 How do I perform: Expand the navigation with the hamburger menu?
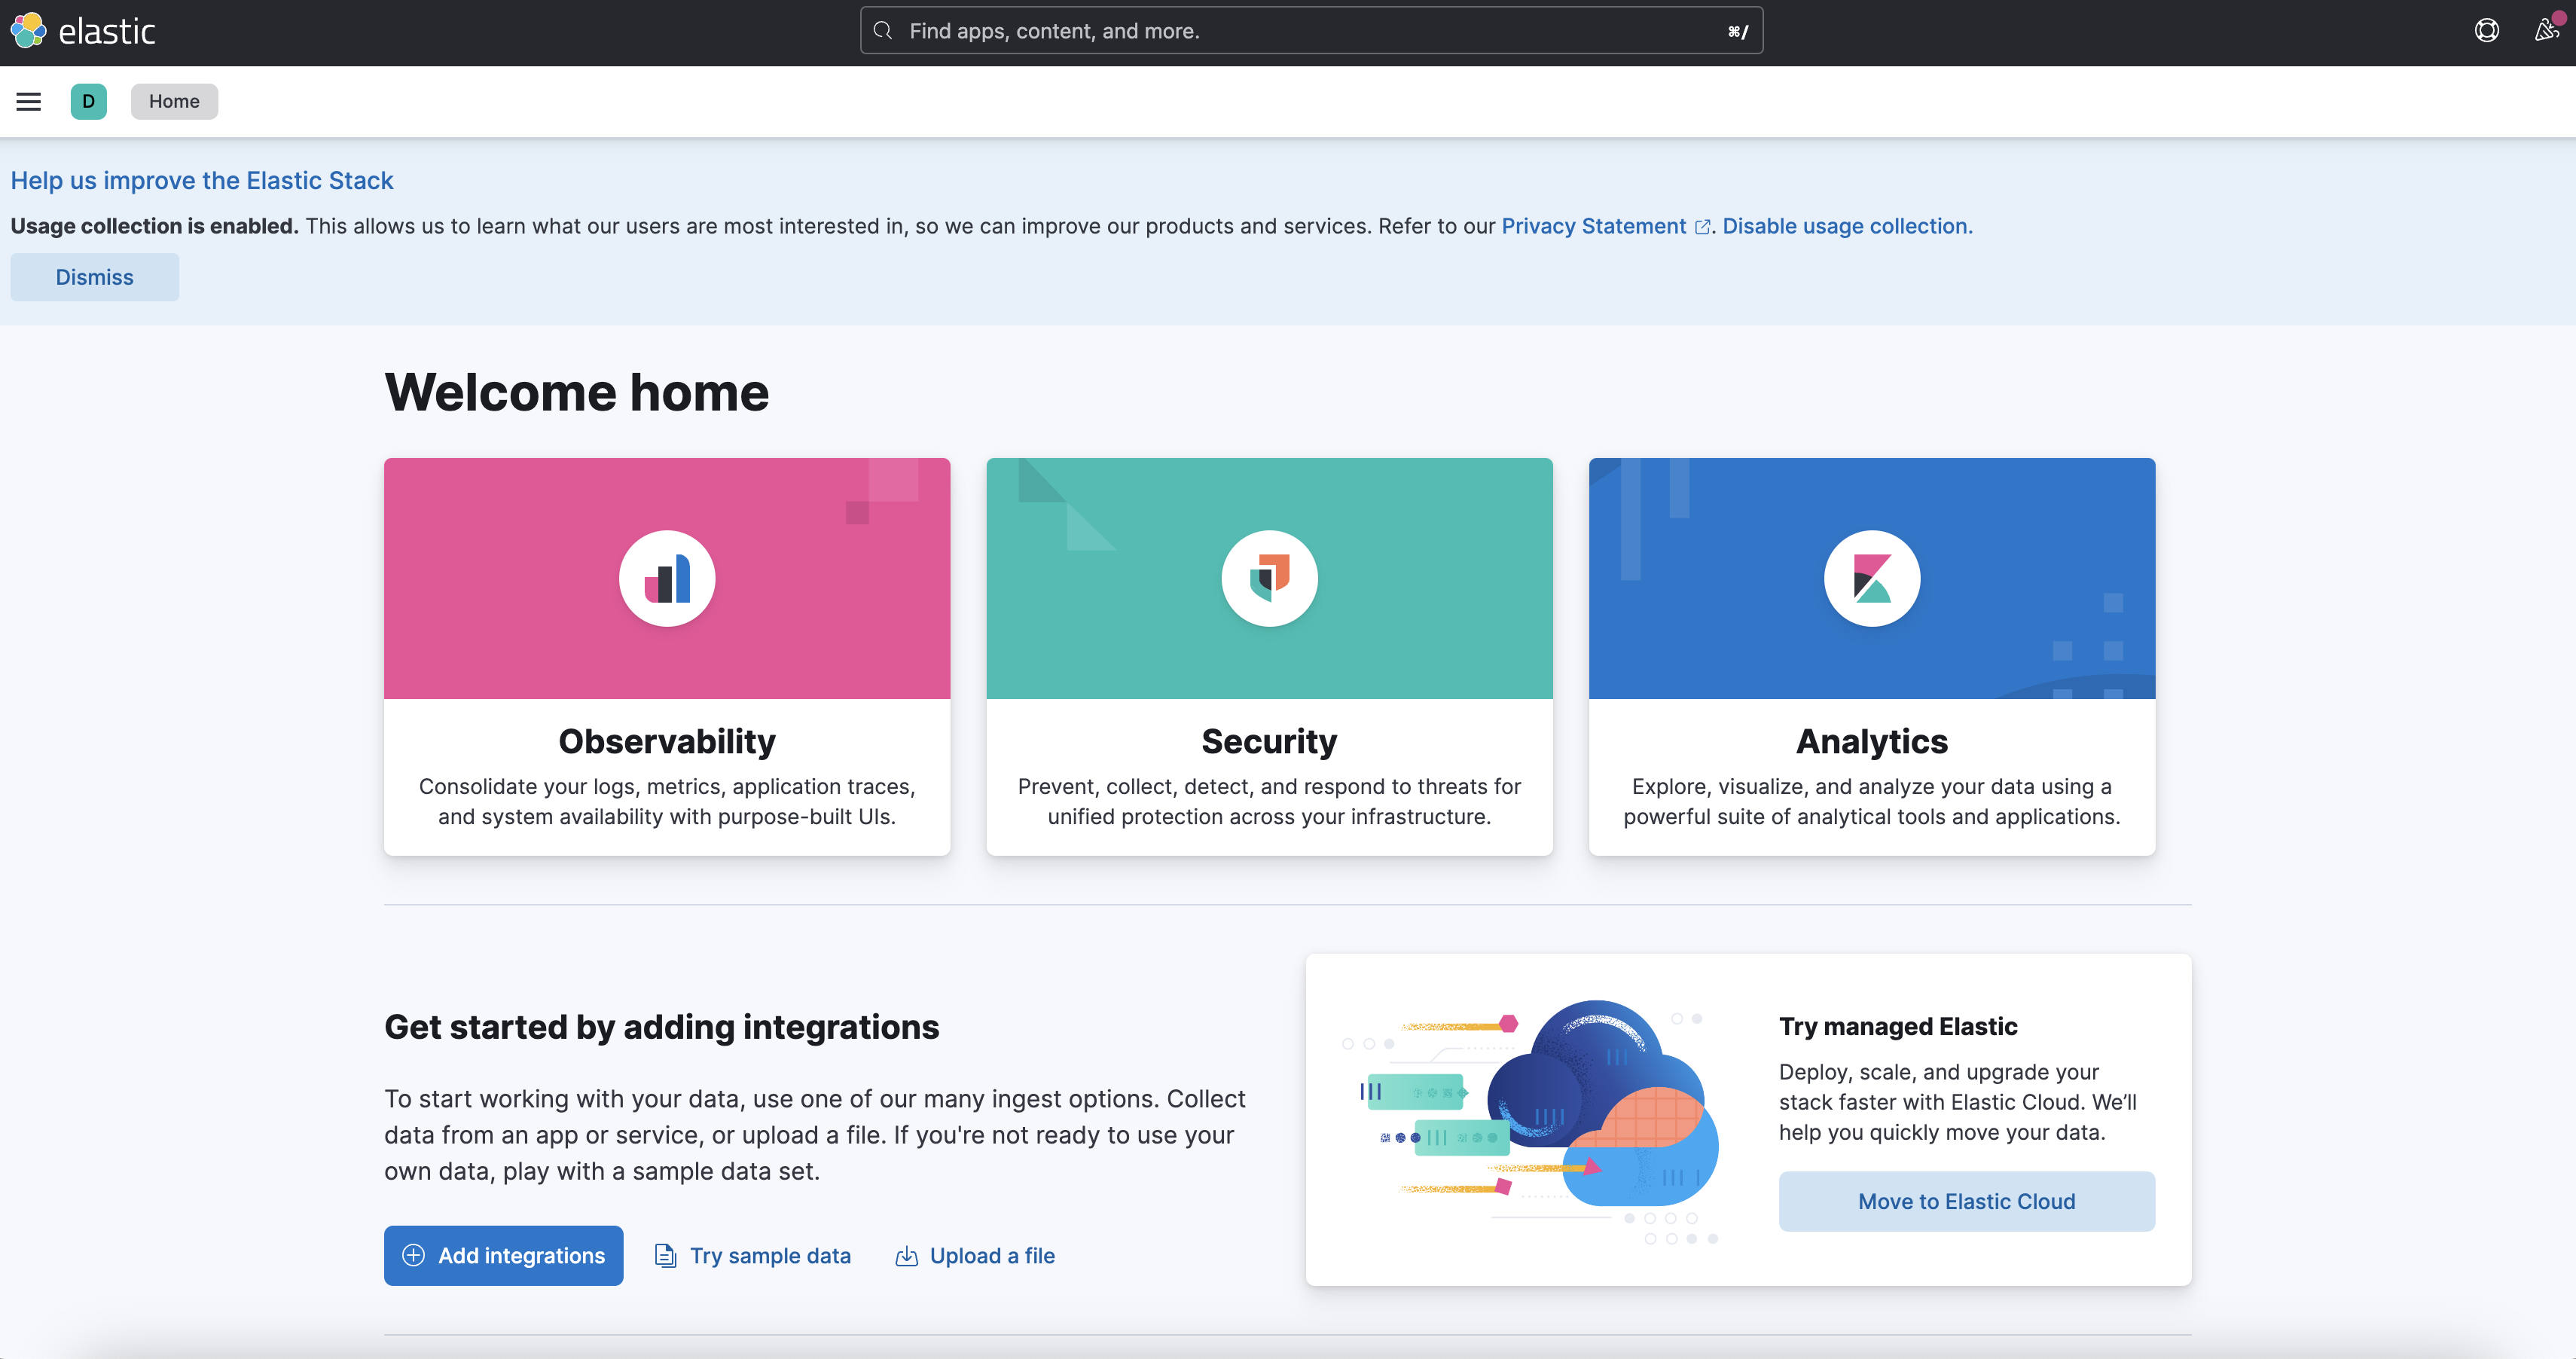coord(28,101)
